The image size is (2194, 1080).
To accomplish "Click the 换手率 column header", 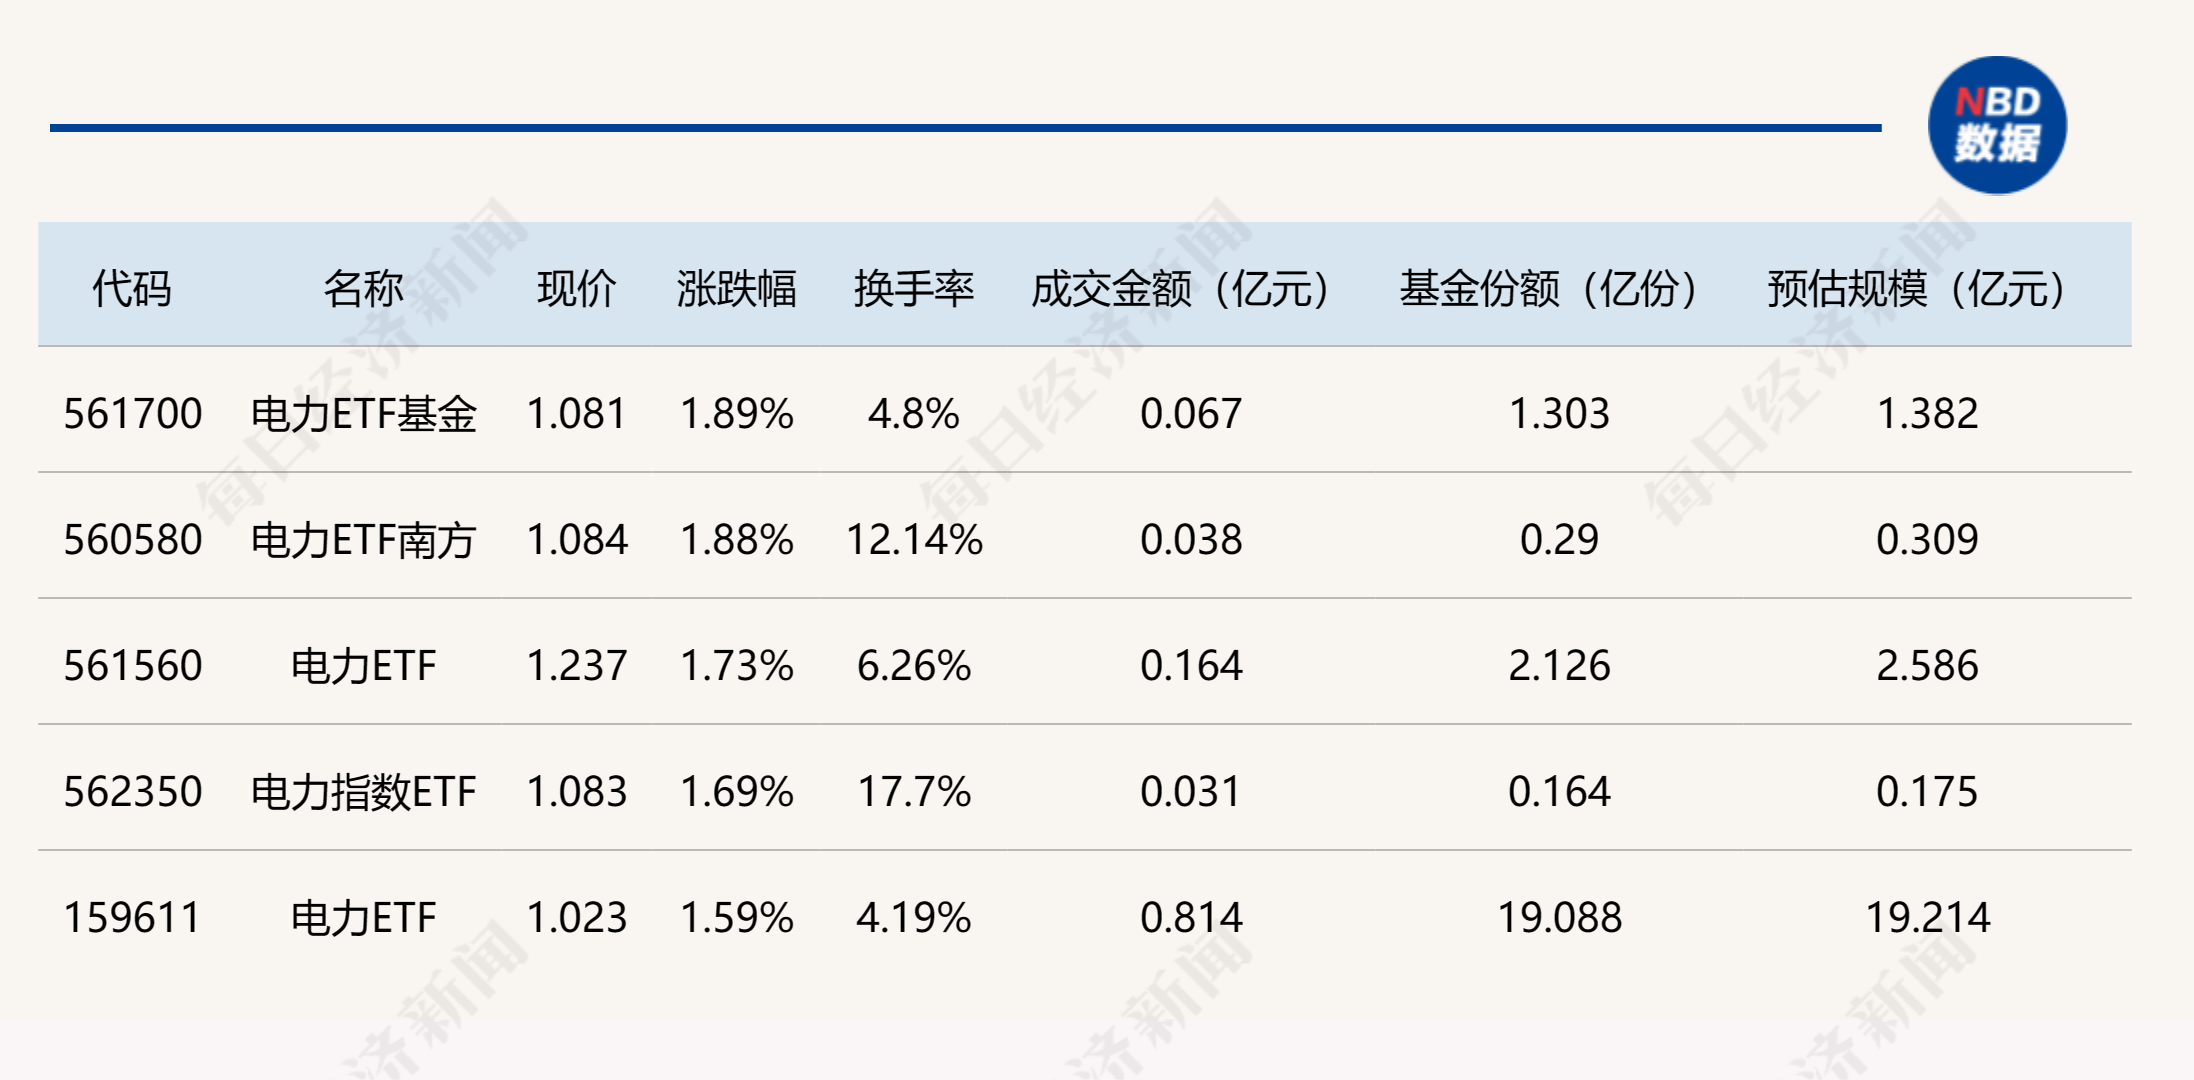I will coord(914,289).
